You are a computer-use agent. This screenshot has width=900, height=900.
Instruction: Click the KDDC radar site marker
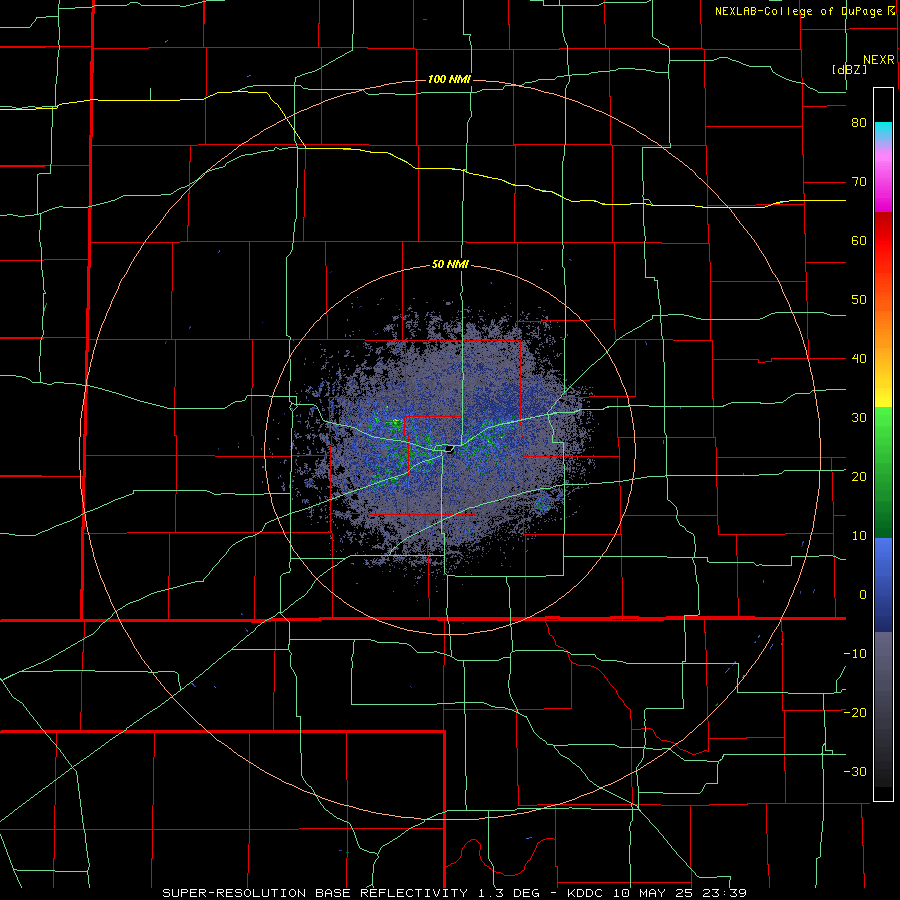point(448,448)
